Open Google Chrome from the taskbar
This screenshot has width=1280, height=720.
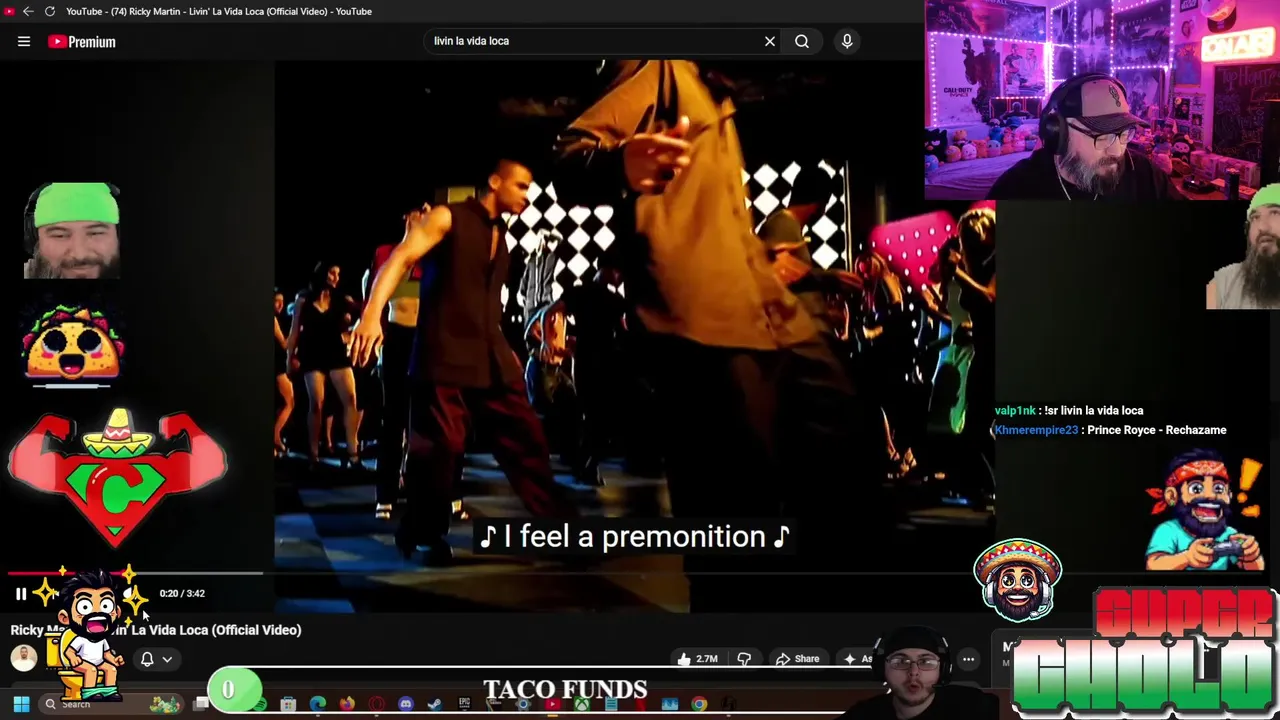point(699,704)
